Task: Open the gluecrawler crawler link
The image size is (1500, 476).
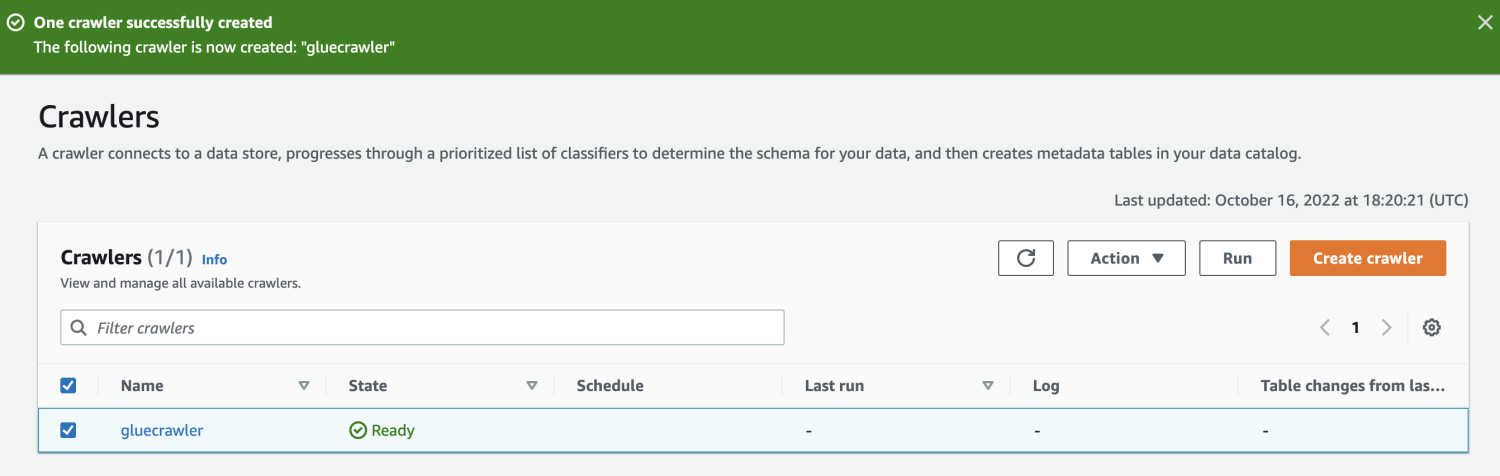Action: (162, 430)
